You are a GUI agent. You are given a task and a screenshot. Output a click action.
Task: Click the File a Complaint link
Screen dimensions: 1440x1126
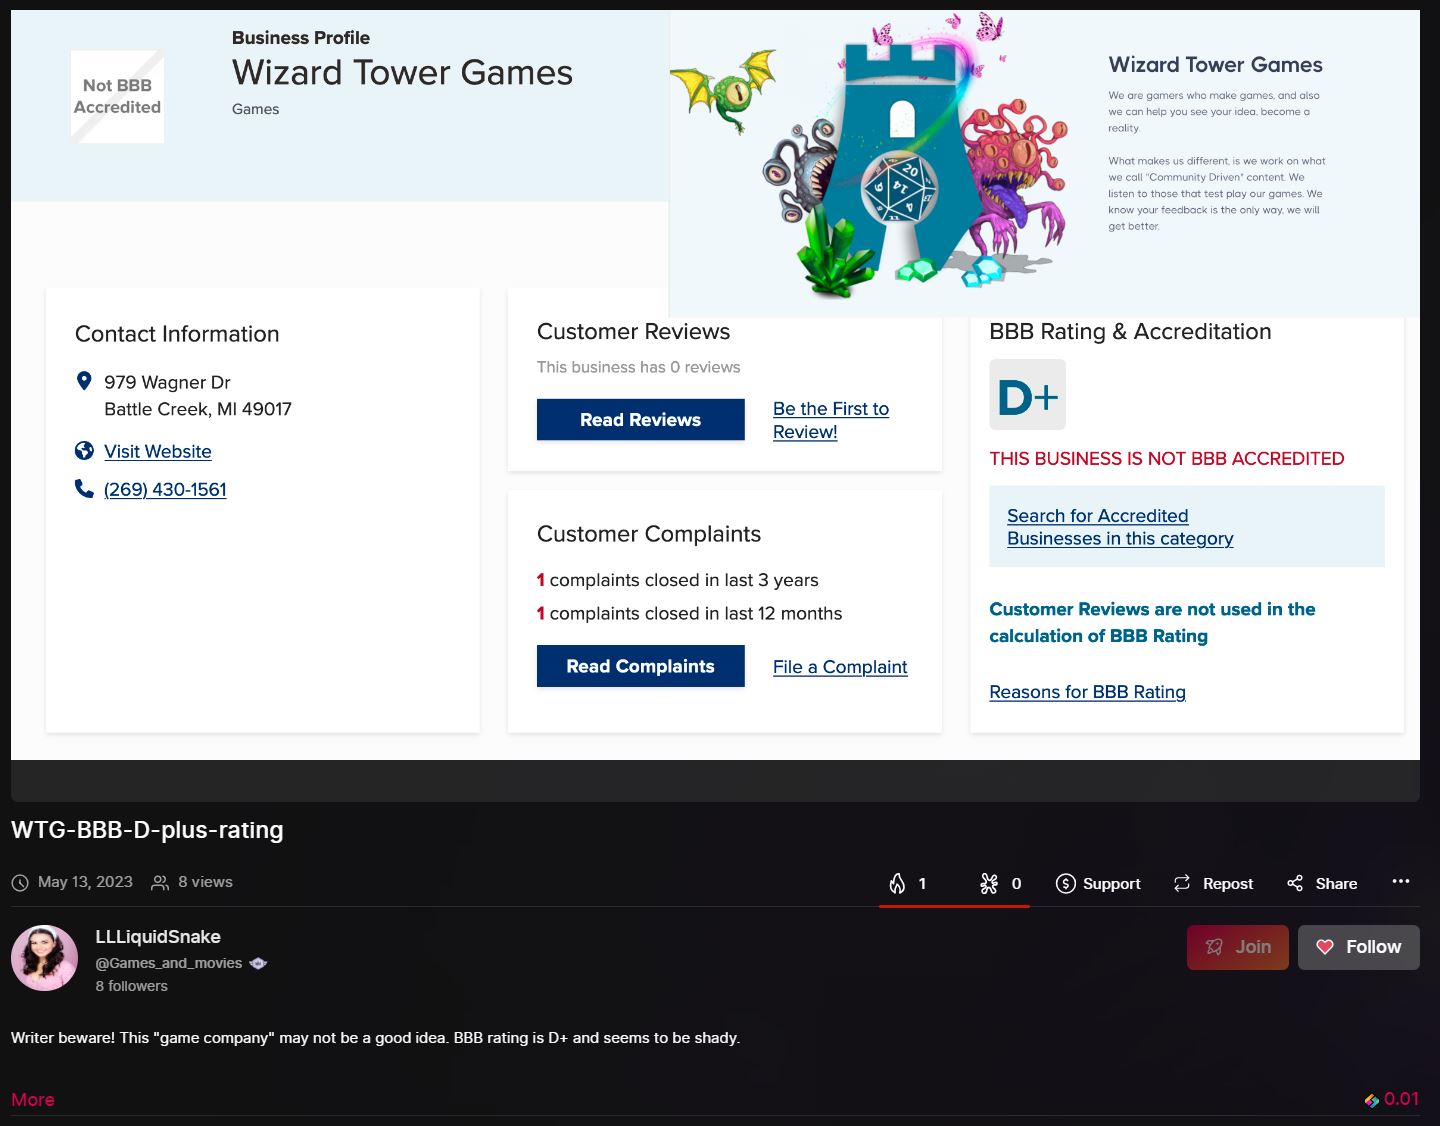(840, 667)
